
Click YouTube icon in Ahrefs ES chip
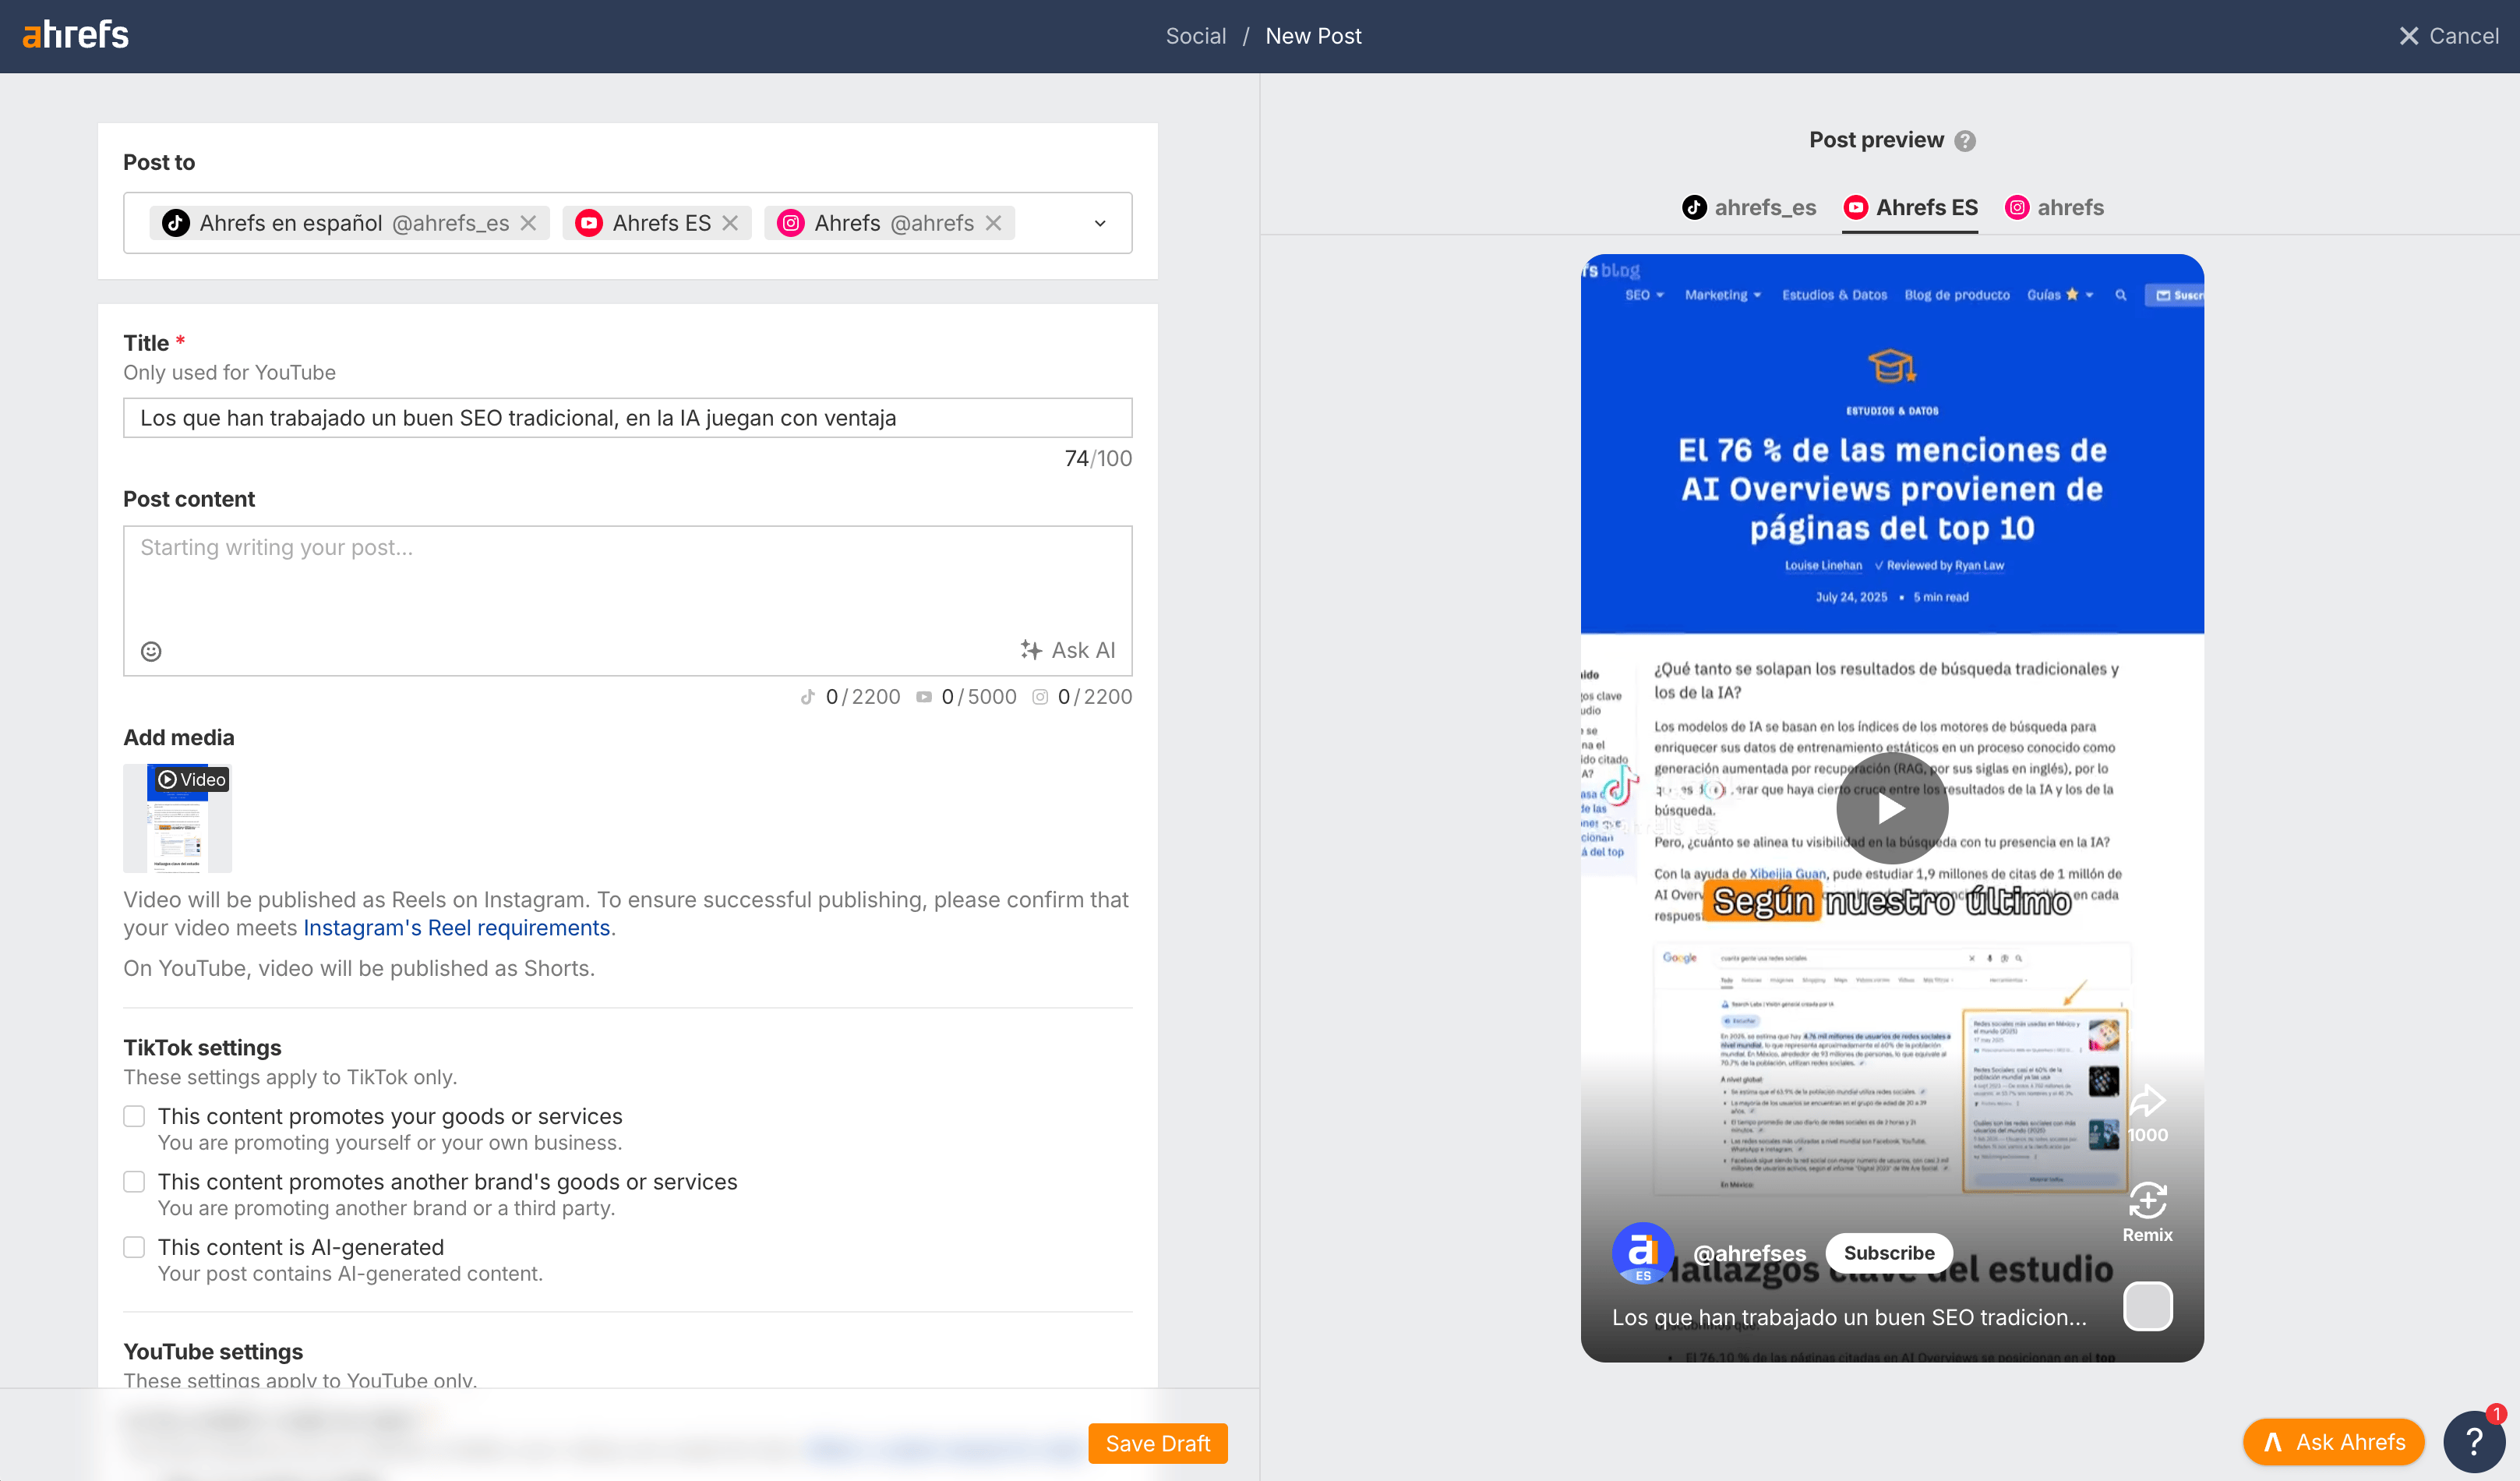click(589, 223)
